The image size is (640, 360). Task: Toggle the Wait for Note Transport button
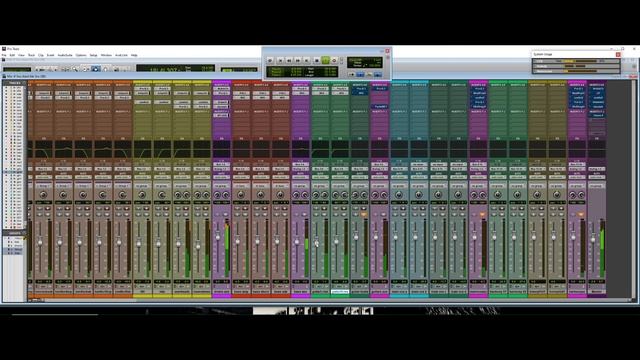click(x=351, y=74)
